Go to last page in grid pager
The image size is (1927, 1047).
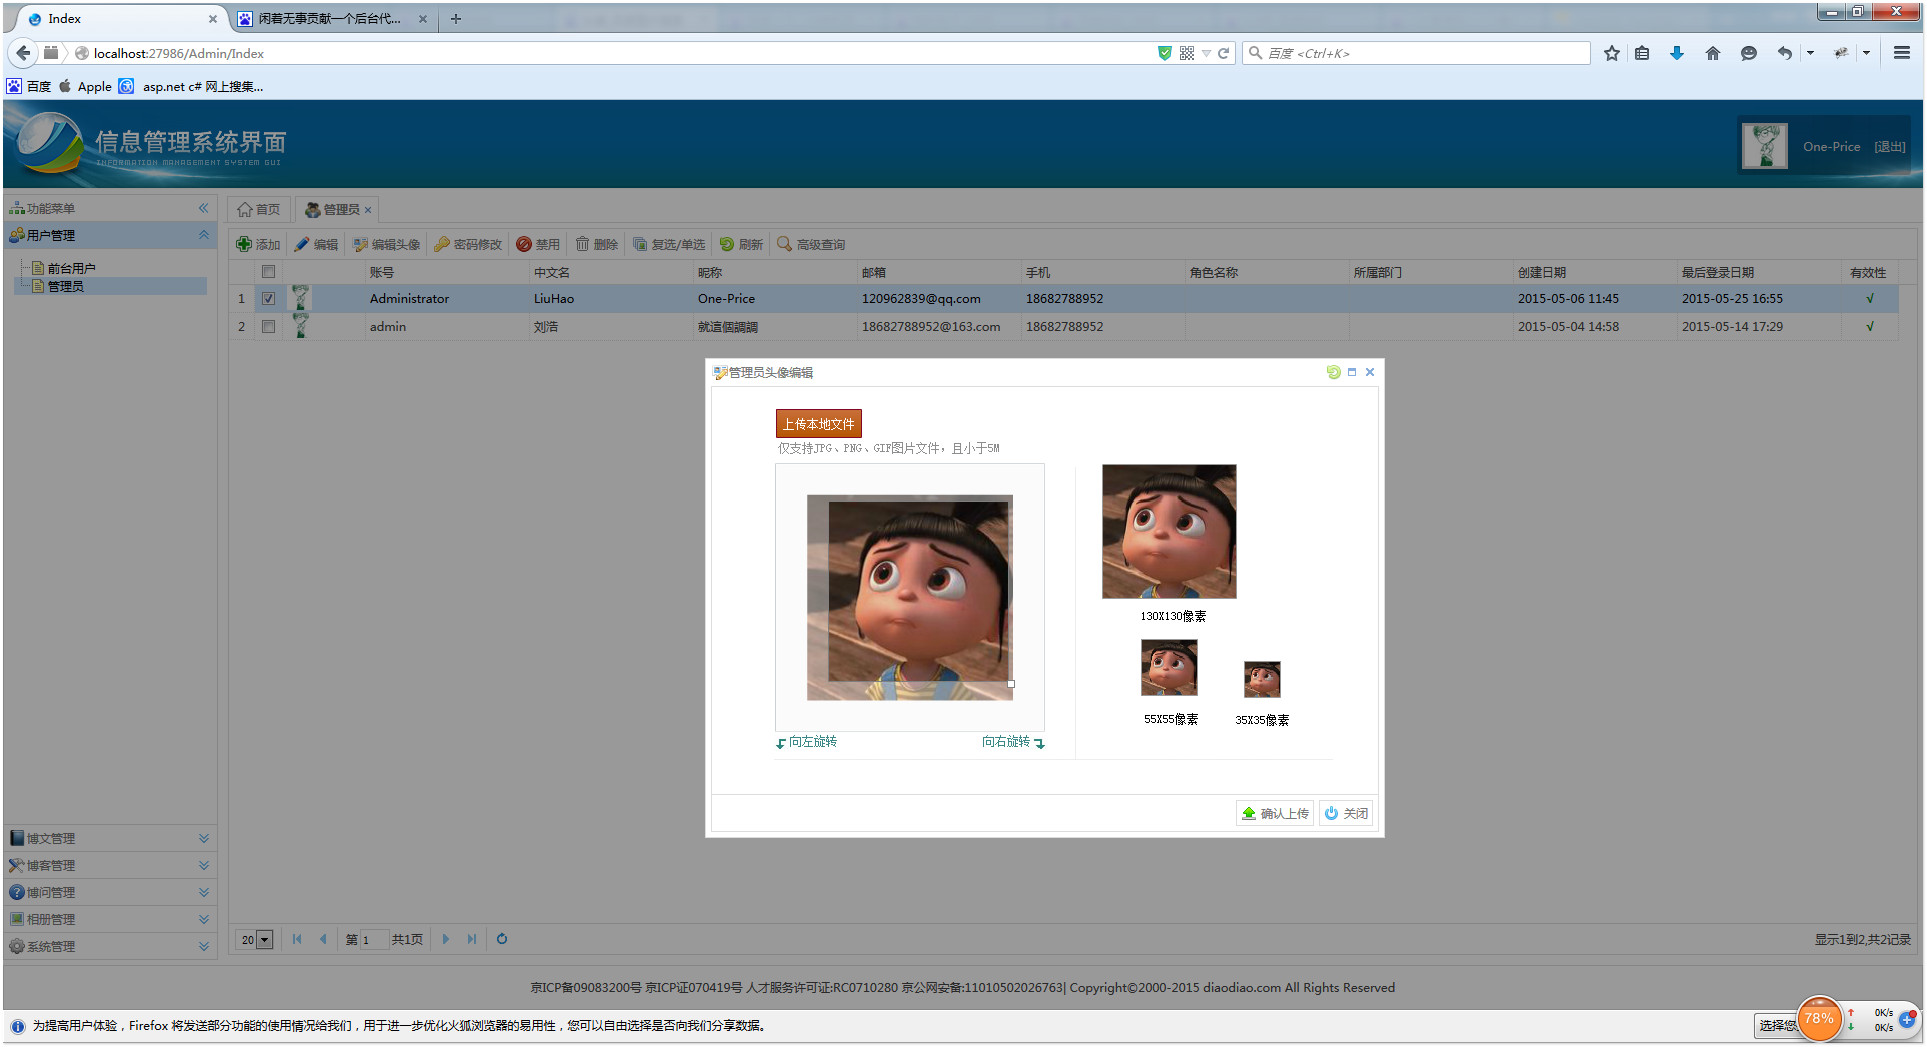[472, 939]
